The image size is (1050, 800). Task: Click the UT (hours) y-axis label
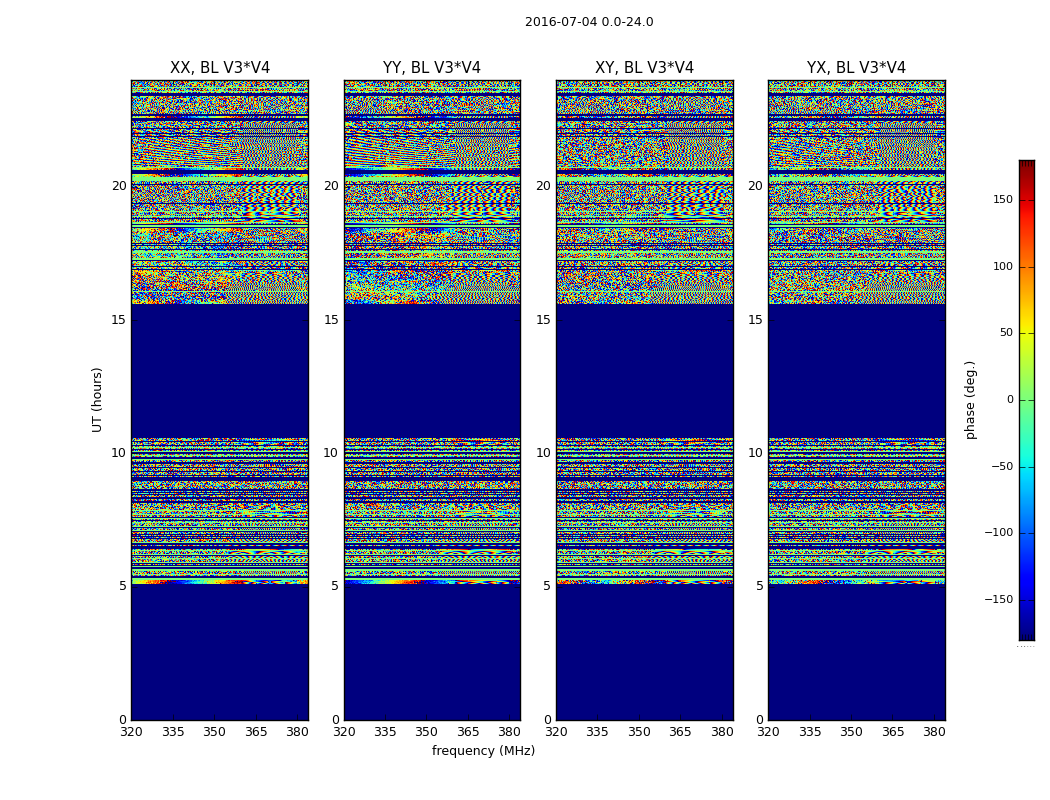pos(98,399)
